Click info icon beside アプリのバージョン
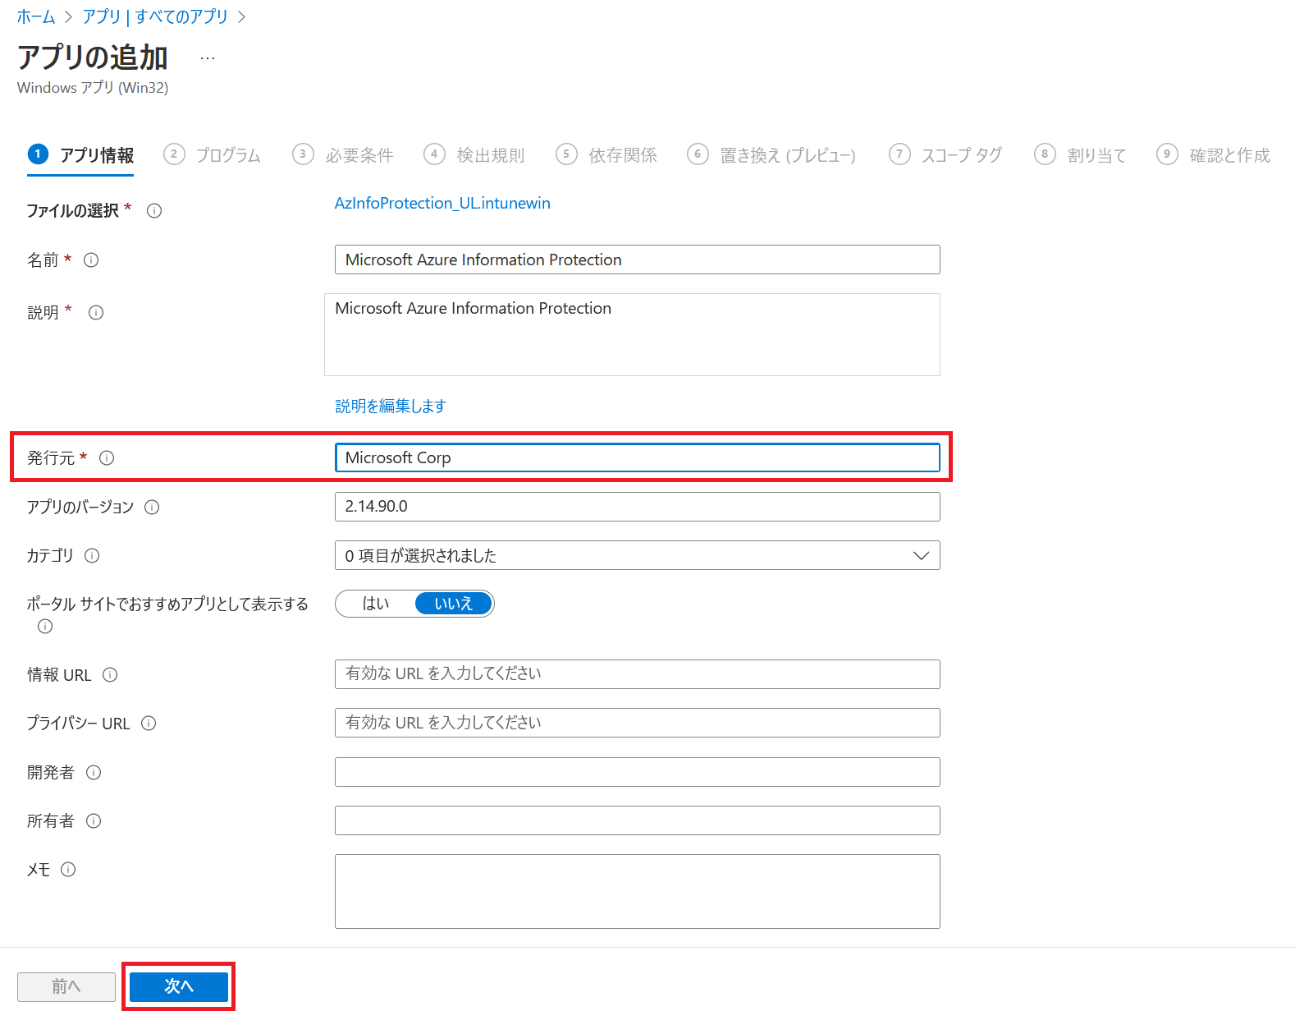 pos(152,507)
